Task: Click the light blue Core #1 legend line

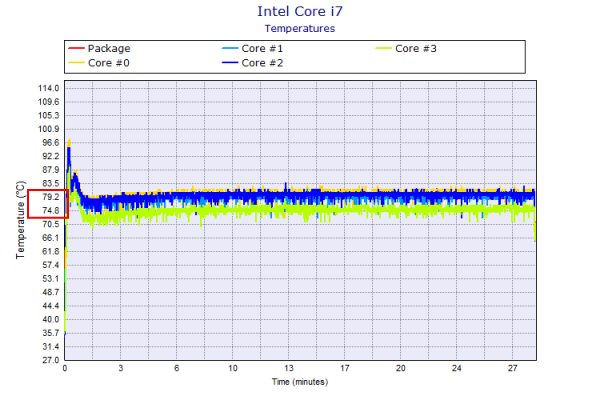Action: click(230, 48)
